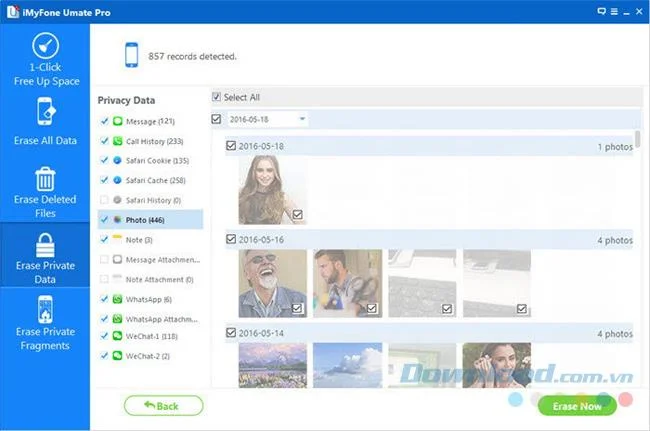
Task: Click the green Erase Now button
Action: tap(577, 406)
